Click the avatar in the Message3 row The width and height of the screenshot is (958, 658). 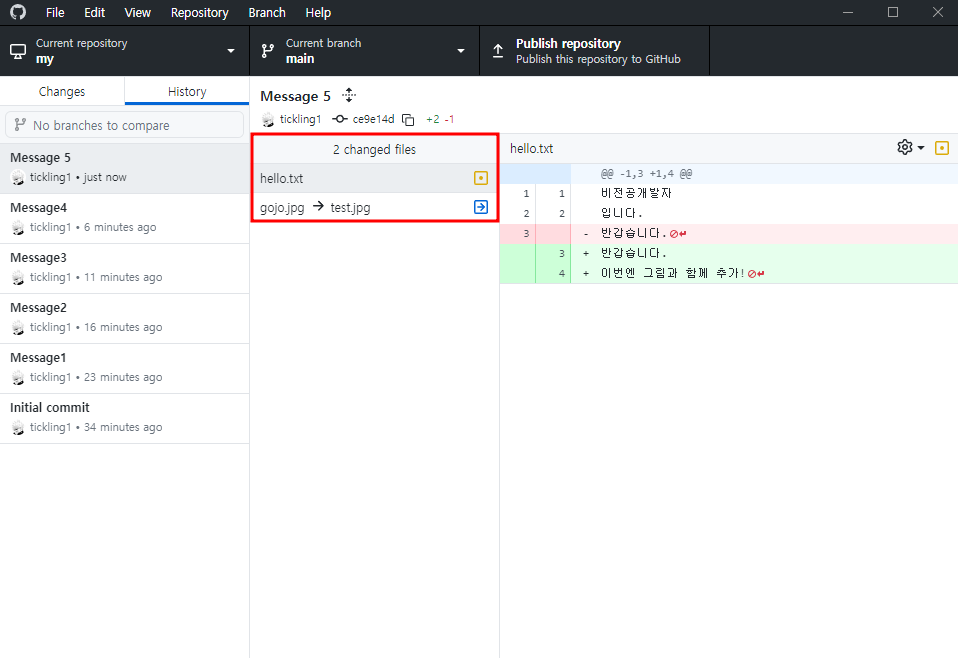[x=18, y=278]
